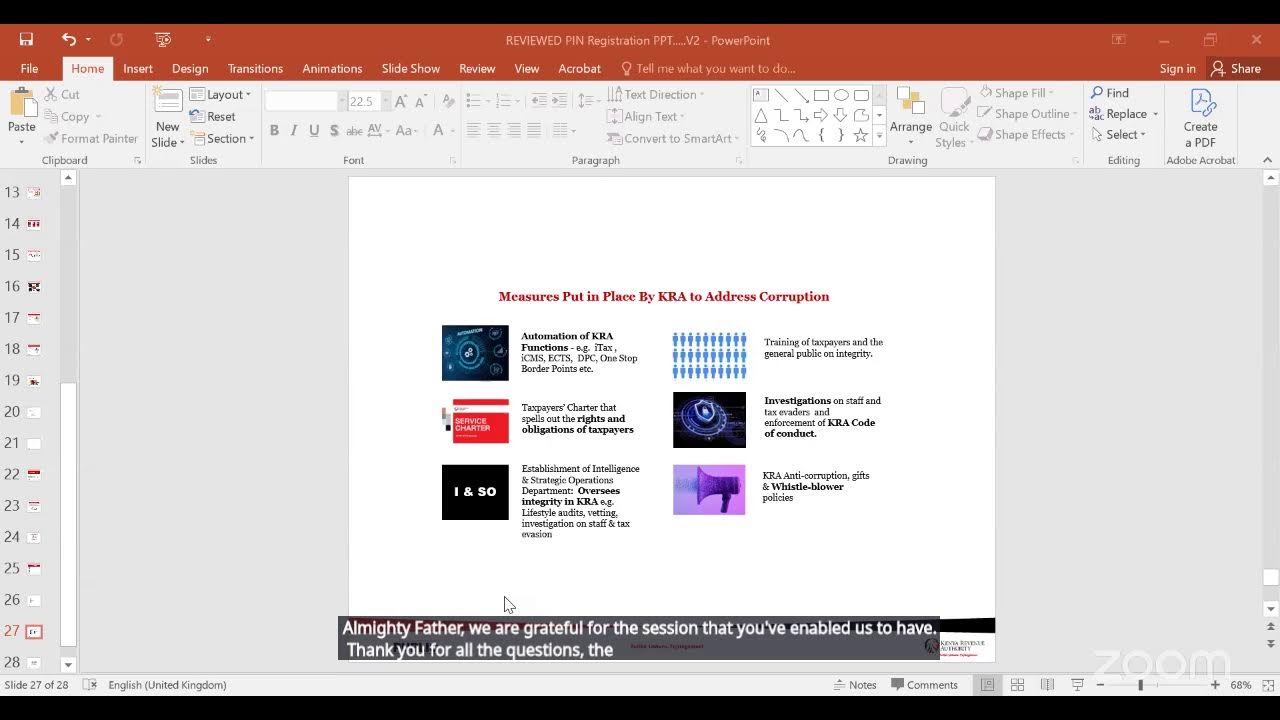Copy the selection to clipboard

[66, 116]
